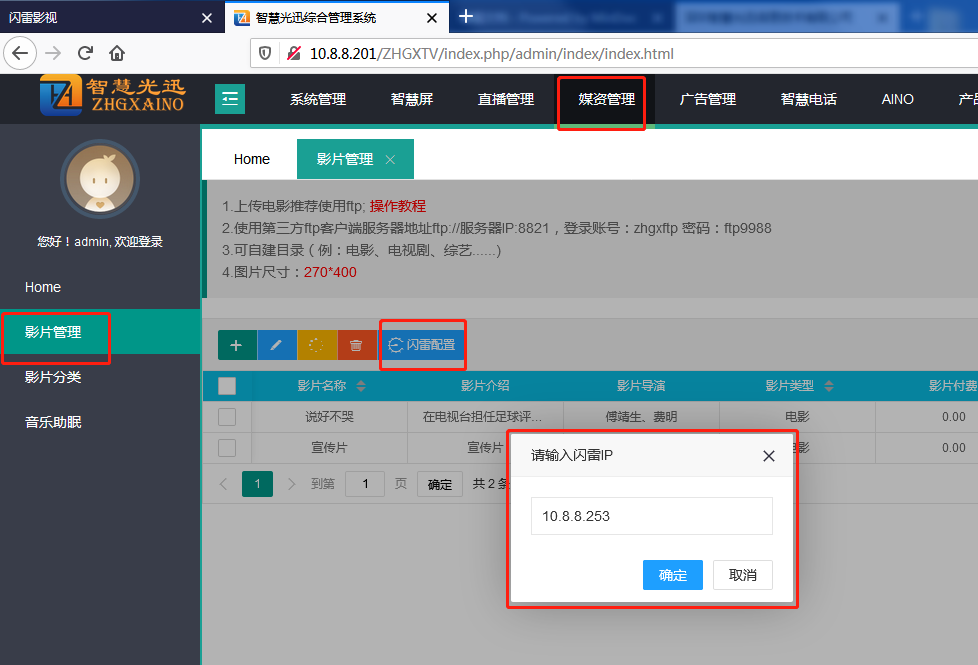Click the browser reload icon
The width and height of the screenshot is (978, 665).
pos(85,54)
